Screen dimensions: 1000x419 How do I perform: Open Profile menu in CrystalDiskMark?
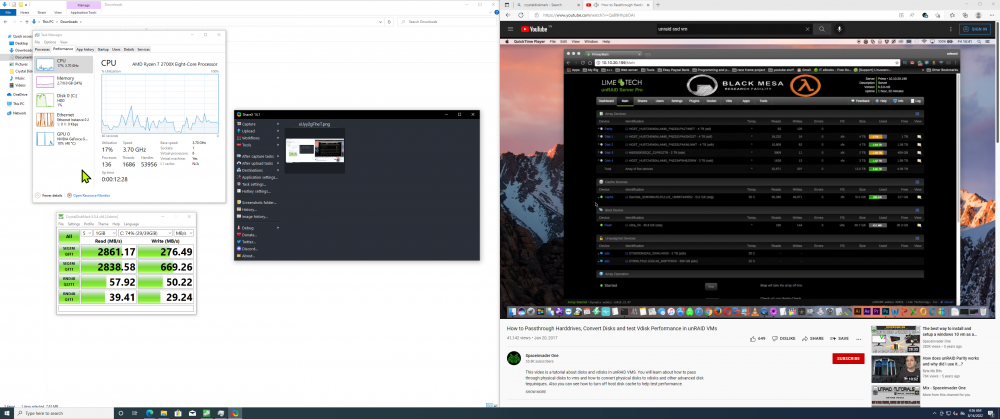pyautogui.click(x=88, y=224)
